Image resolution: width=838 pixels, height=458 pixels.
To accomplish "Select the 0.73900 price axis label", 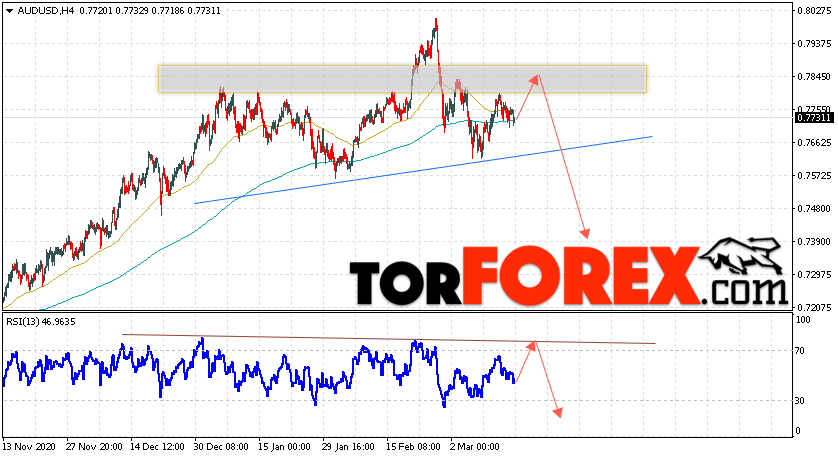I will (x=814, y=242).
